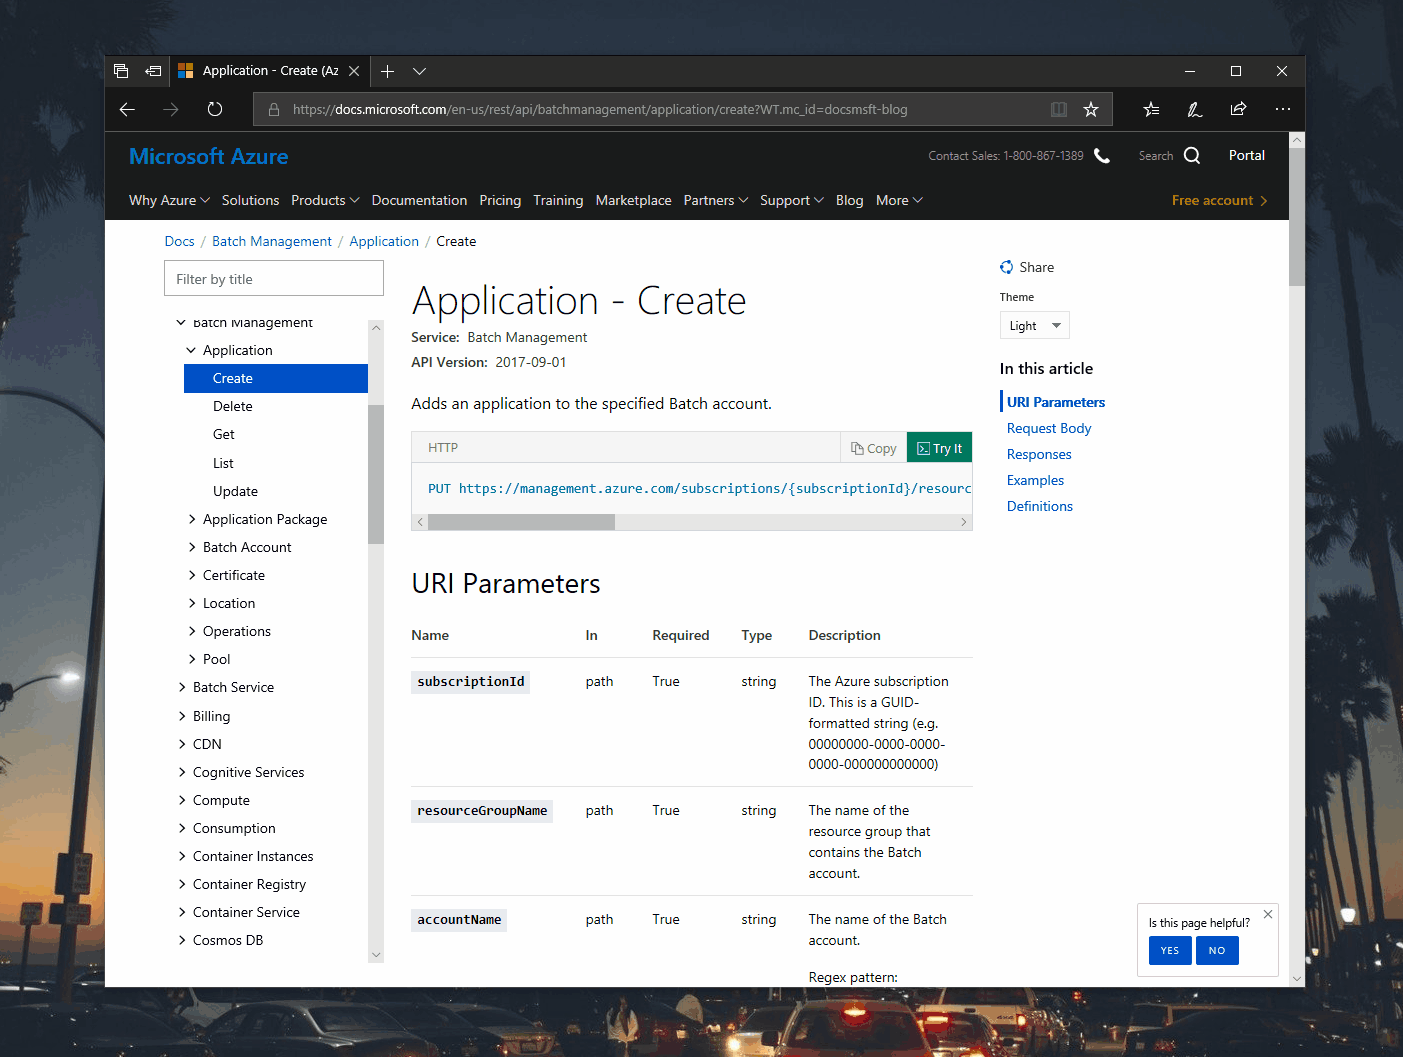Click the Free account link

click(1220, 201)
